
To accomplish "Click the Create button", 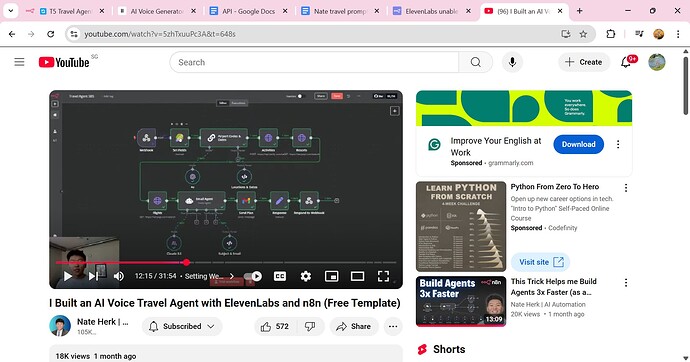I will point(584,62).
